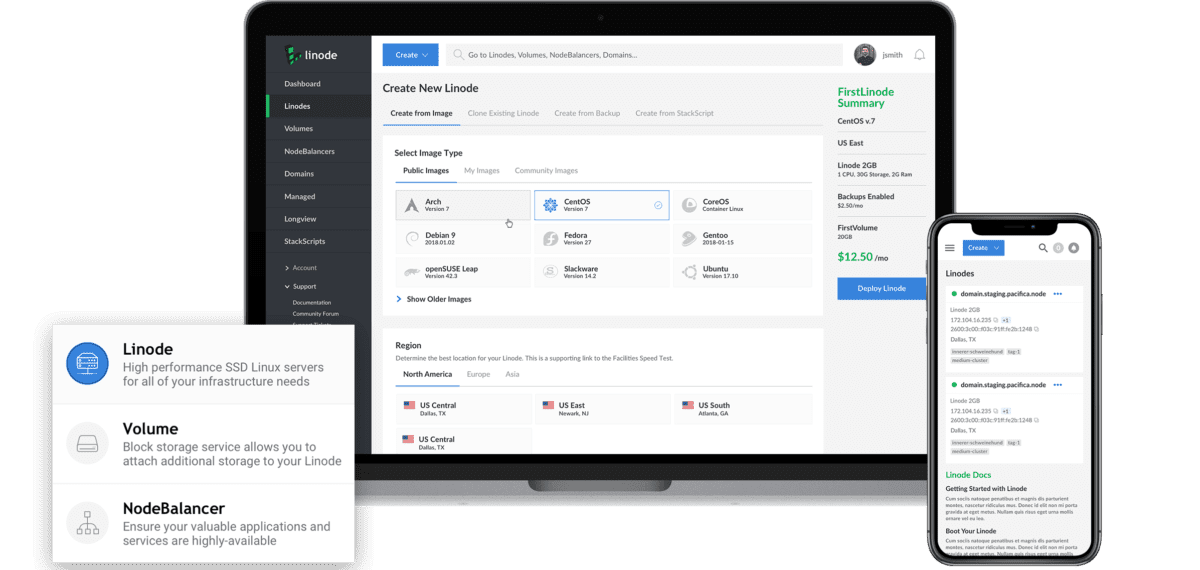Switch to Create from Backup tab
Image resolution: width=1200 pixels, height=570 pixels.
click(587, 113)
